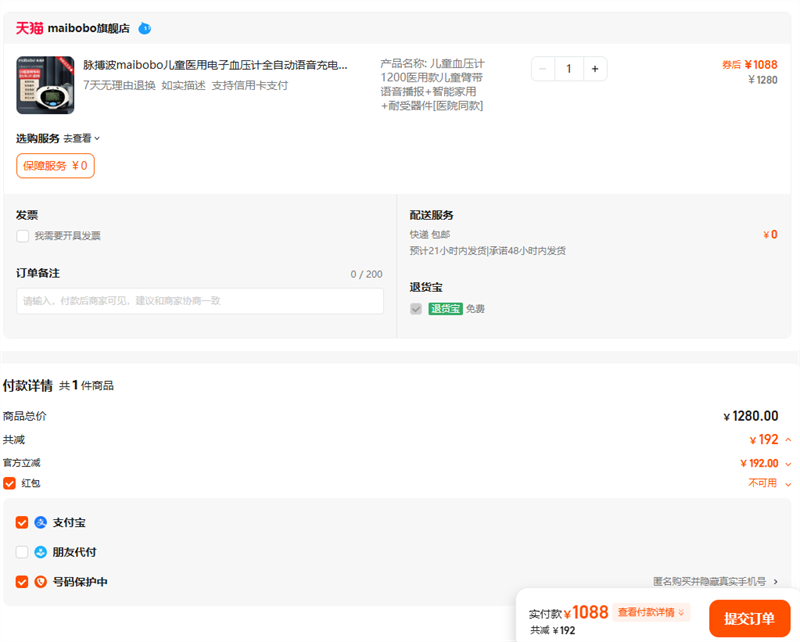Viewport: 800px width, 642px height.
Task: Click the 订单备注 remark input field
Action: click(200, 301)
